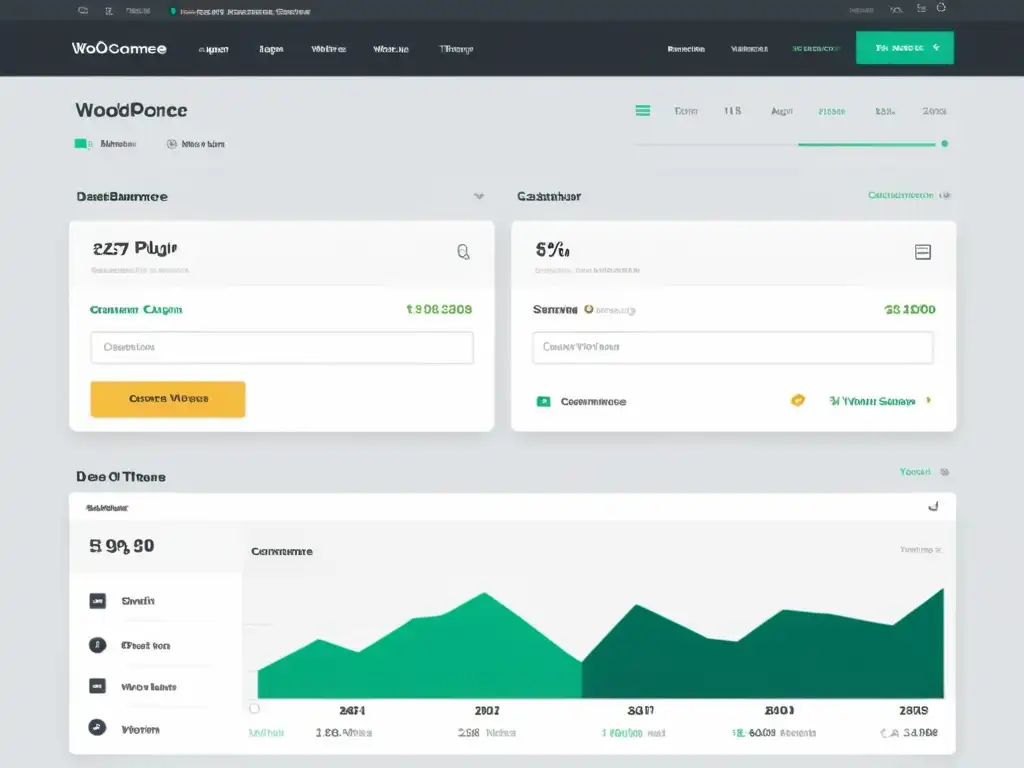Toggle the green status indicator in the top bar
This screenshot has height=768, width=1024.
click(173, 10)
